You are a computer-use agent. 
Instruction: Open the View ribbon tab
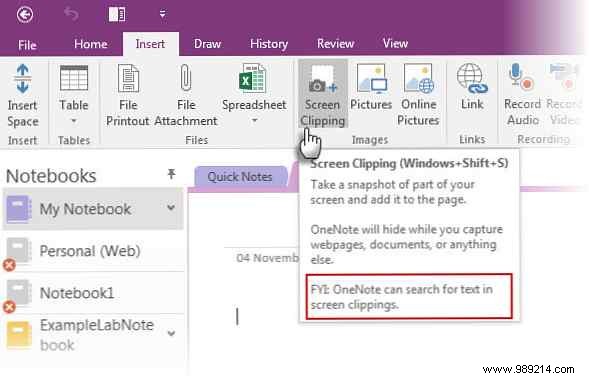point(395,43)
